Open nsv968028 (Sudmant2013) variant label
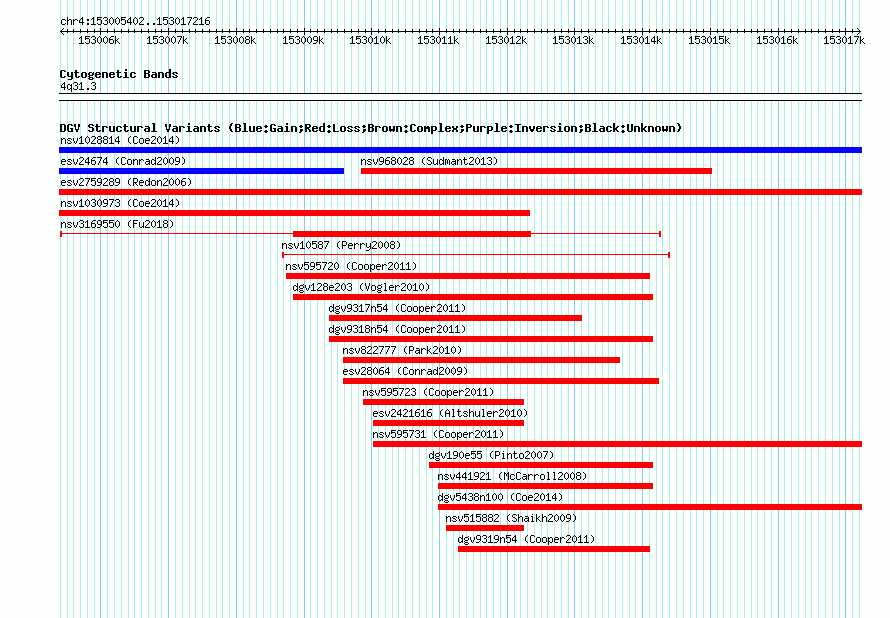The image size is (890, 618). pyautogui.click(x=429, y=161)
